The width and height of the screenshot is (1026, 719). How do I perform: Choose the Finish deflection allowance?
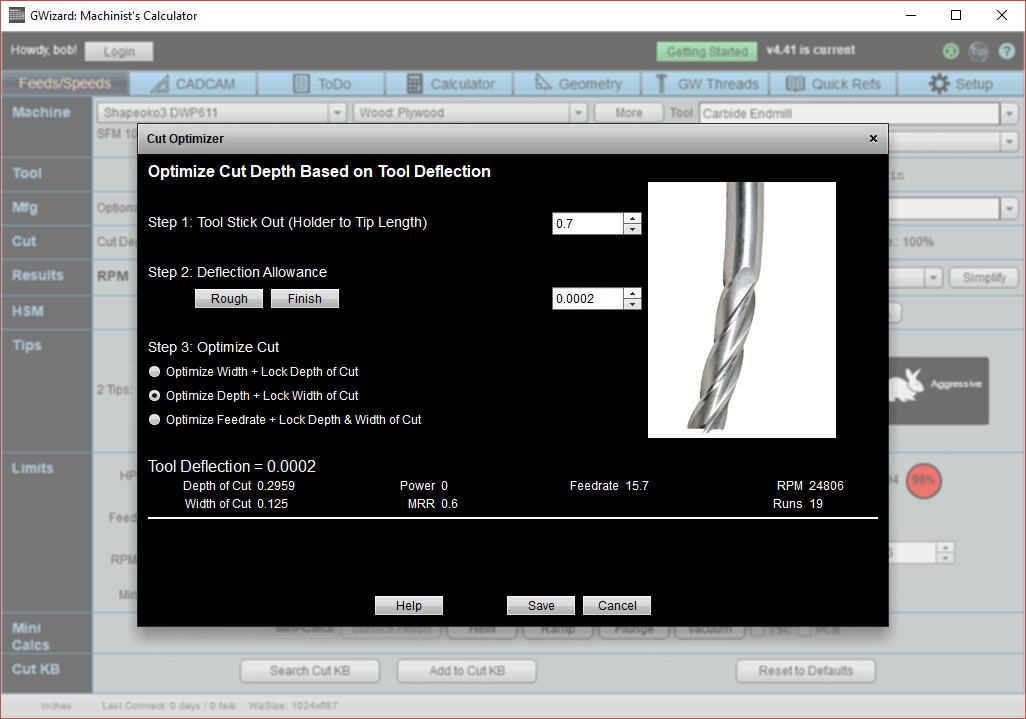click(x=304, y=298)
